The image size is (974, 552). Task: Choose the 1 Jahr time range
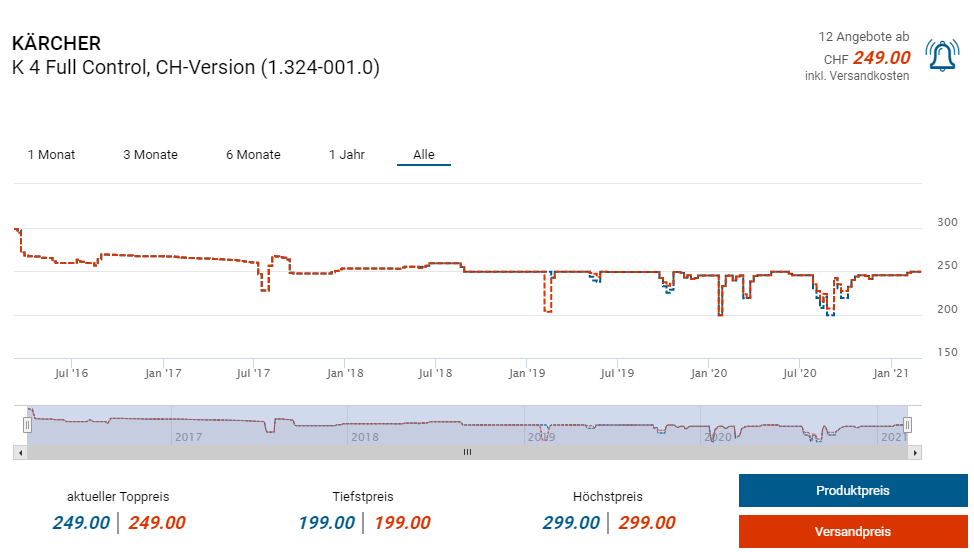click(347, 155)
